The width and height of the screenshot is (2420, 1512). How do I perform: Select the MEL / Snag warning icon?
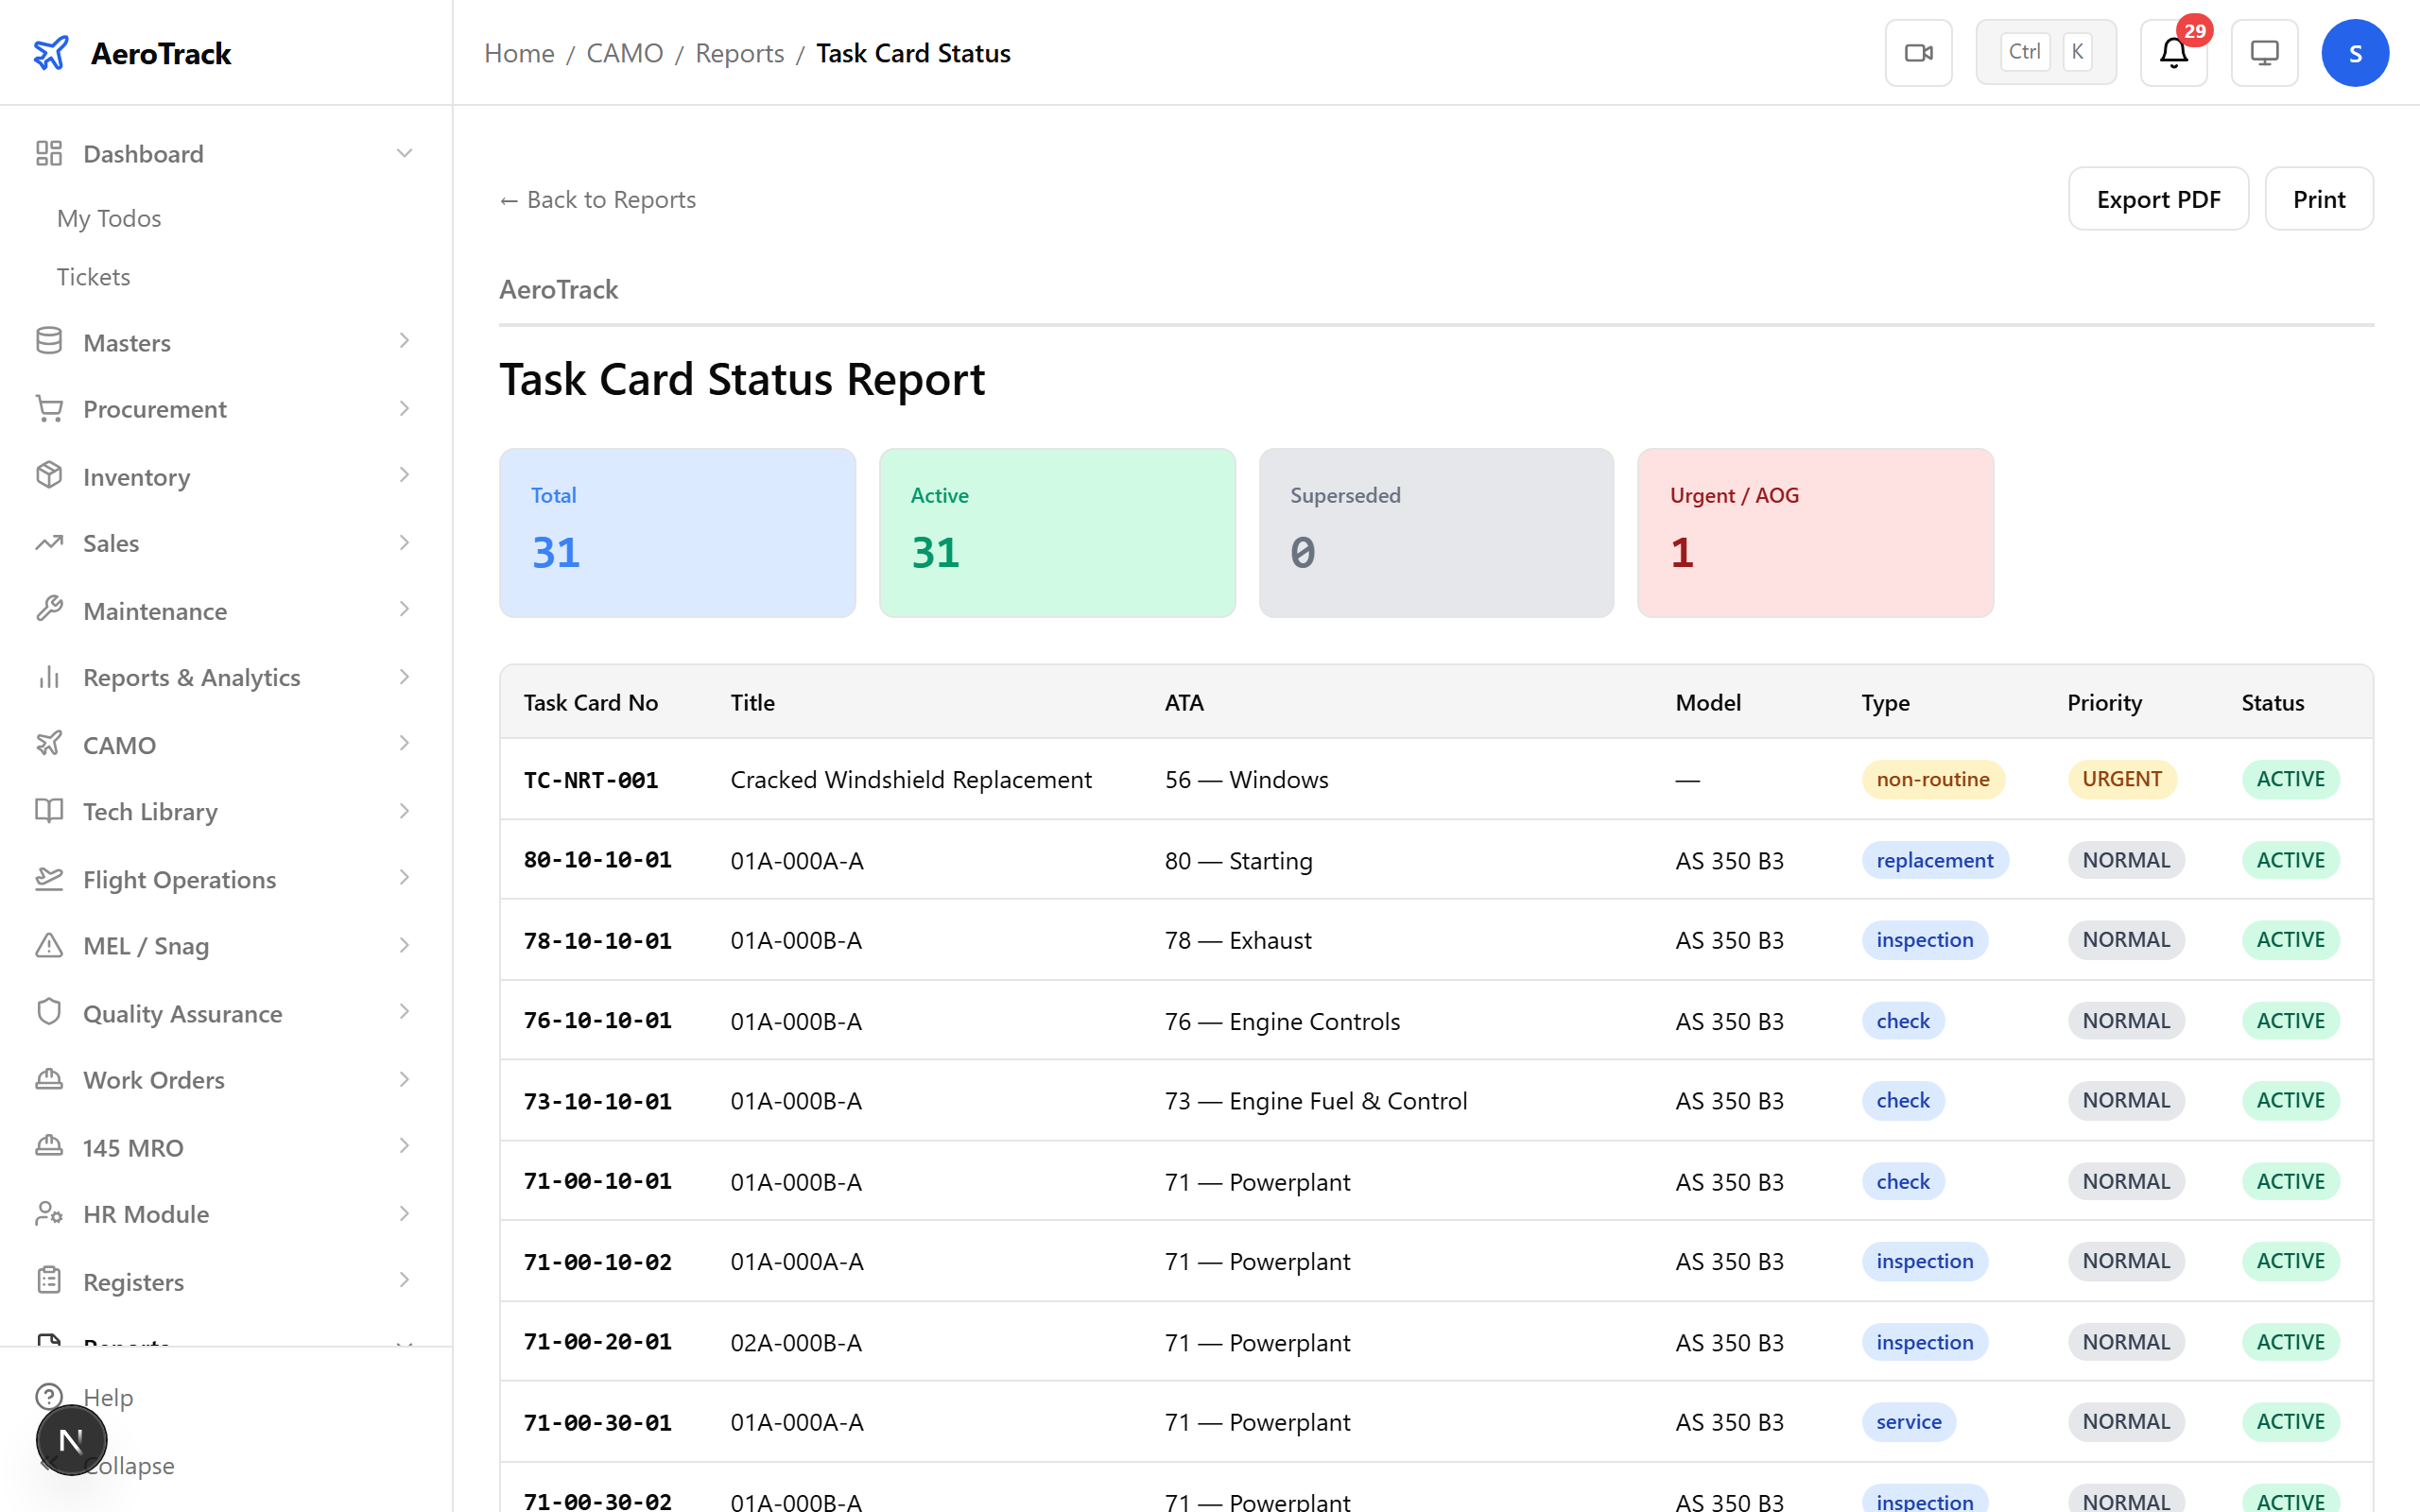(x=49, y=945)
